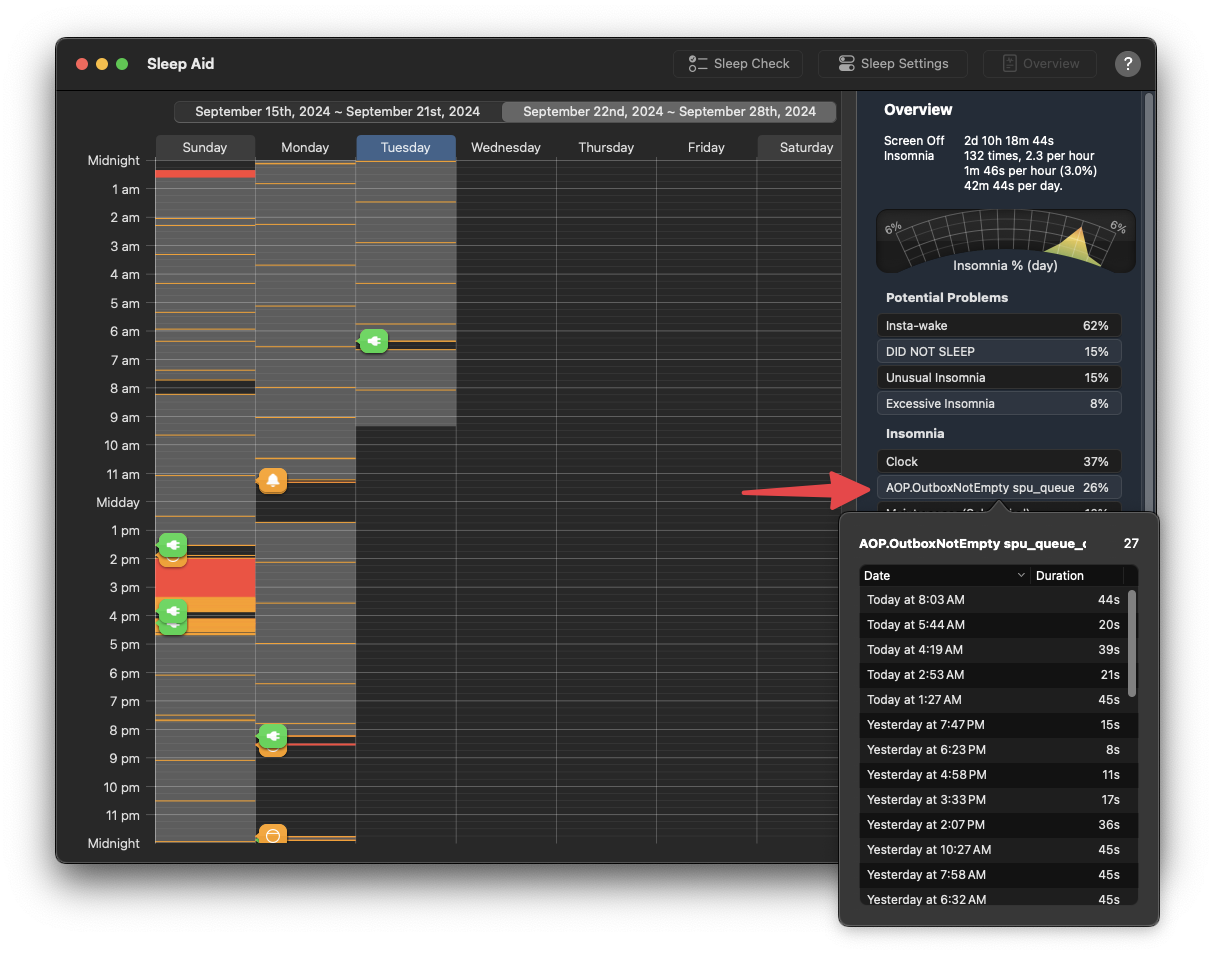The height and width of the screenshot is (966, 1212).
Task: Click the Overview toolbar button
Action: 1040,64
